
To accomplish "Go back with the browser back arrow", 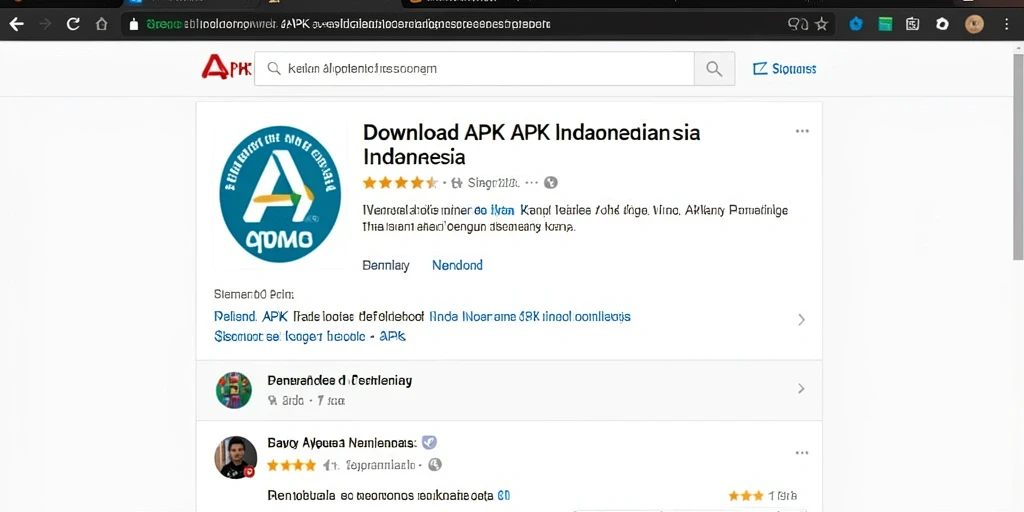I will tap(16, 24).
